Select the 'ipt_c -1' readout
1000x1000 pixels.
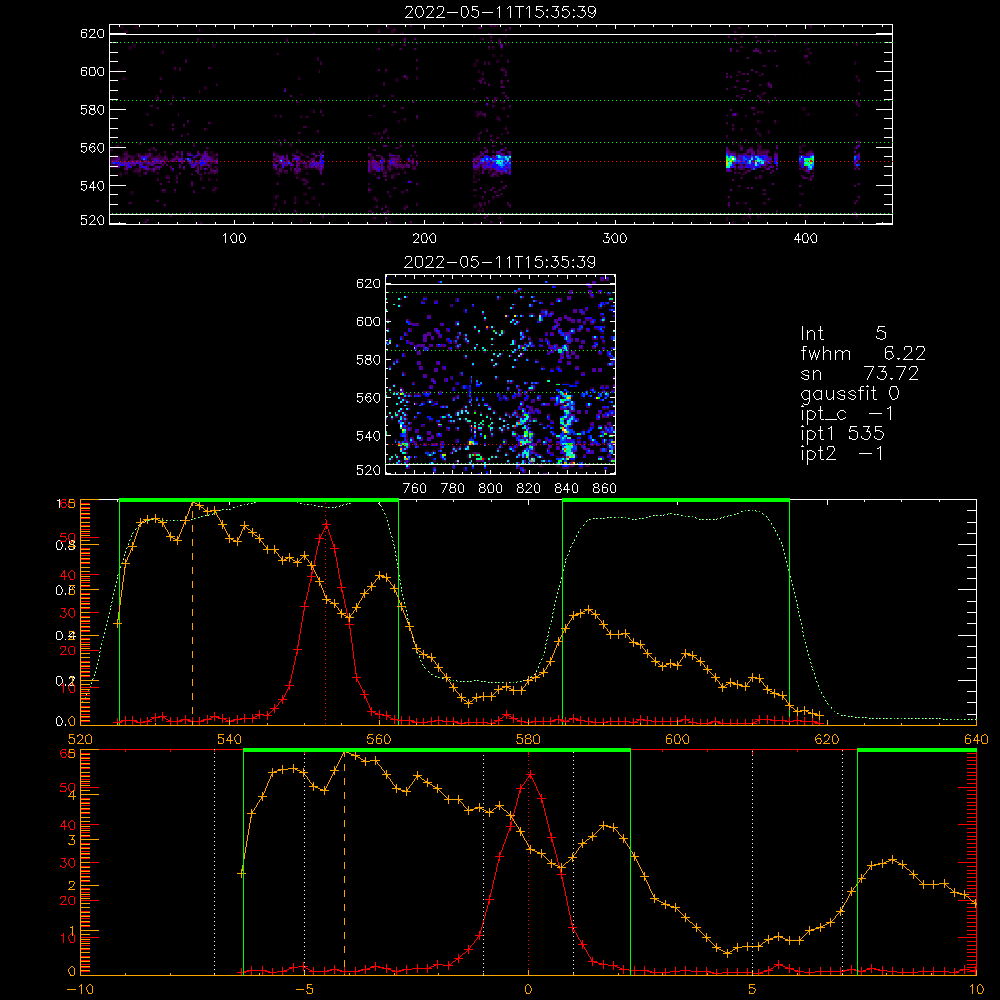pyautogui.click(x=847, y=414)
